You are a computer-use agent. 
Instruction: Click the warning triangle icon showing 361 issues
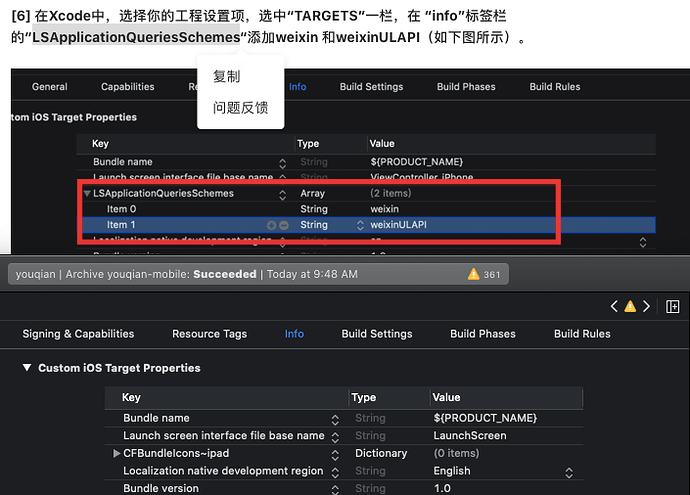coord(473,274)
